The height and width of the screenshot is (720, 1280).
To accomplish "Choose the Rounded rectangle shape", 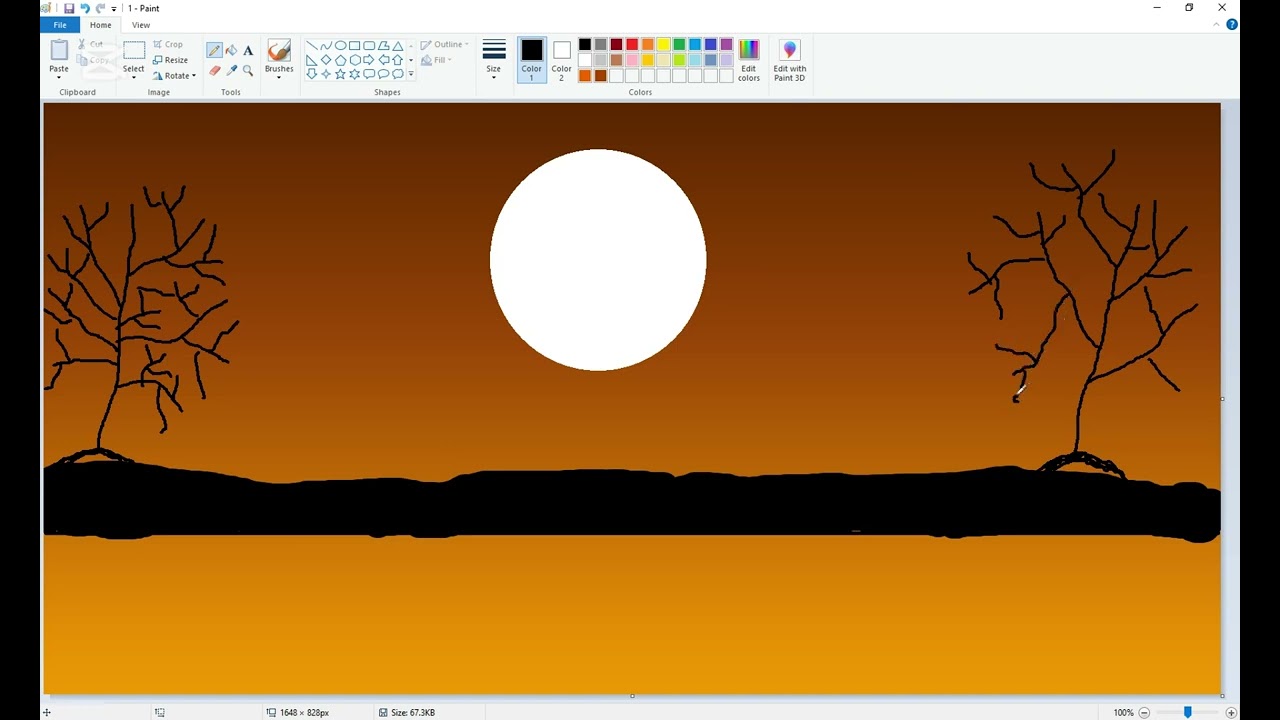I will click(x=369, y=46).
